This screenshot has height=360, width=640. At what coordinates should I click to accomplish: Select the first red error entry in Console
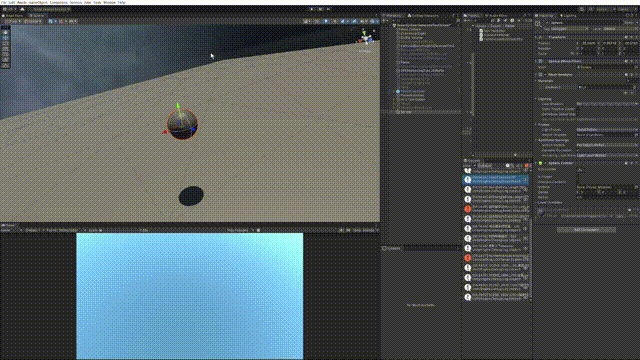click(496, 209)
